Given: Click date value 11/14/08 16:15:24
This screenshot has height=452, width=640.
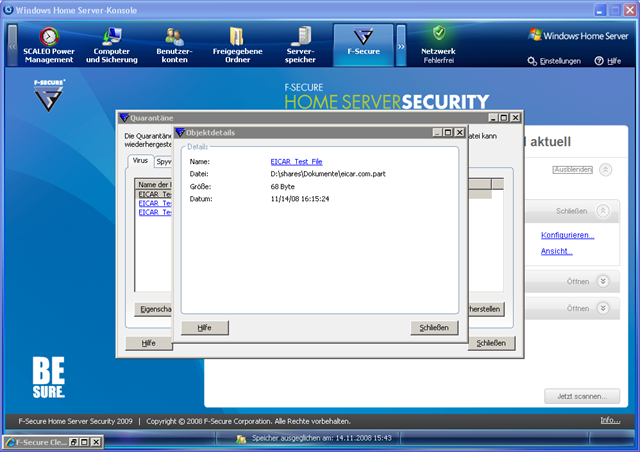Looking at the screenshot, I should [300, 199].
